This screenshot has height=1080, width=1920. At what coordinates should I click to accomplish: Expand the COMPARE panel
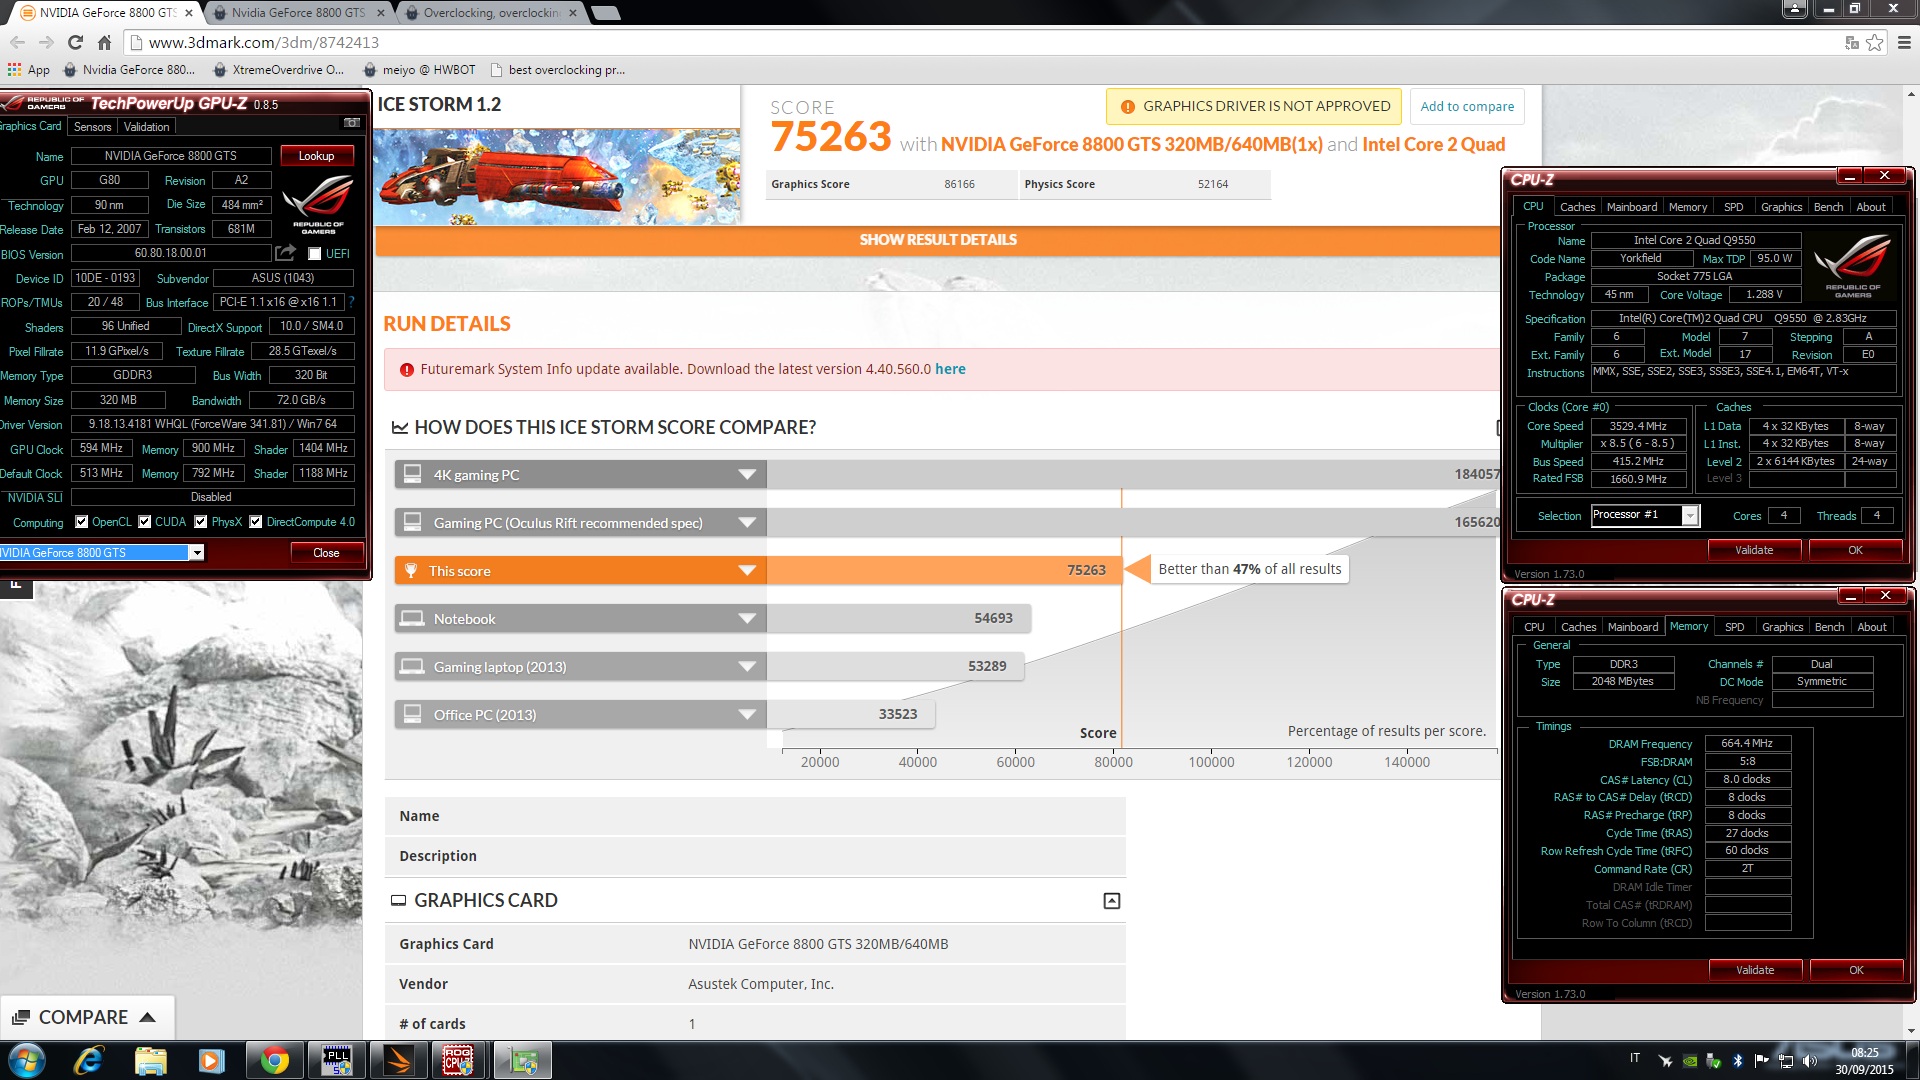pos(85,1017)
